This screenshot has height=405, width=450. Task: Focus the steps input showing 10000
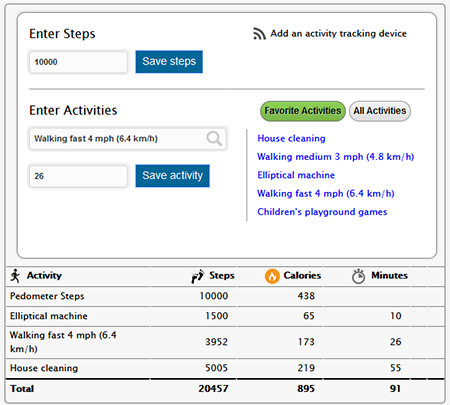click(79, 62)
